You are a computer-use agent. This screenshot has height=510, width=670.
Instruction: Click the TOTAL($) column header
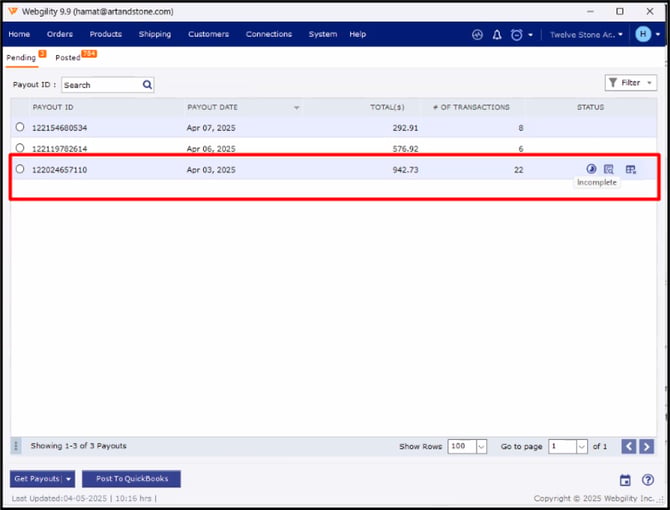(387, 107)
